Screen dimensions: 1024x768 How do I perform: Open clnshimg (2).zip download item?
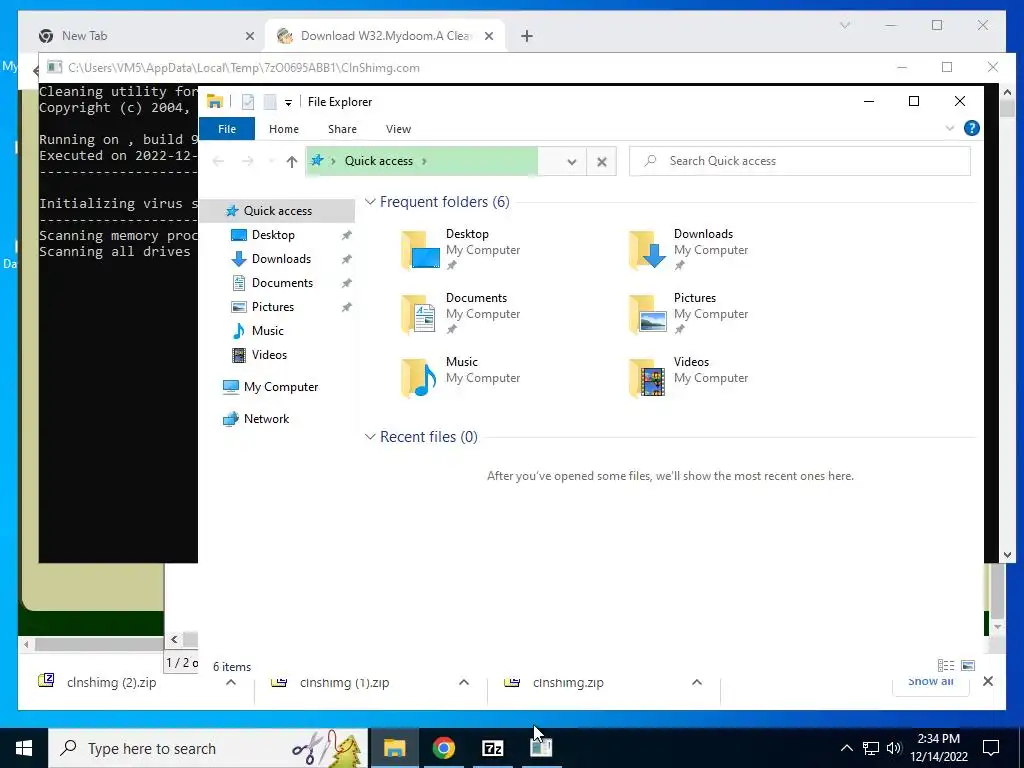pos(111,682)
